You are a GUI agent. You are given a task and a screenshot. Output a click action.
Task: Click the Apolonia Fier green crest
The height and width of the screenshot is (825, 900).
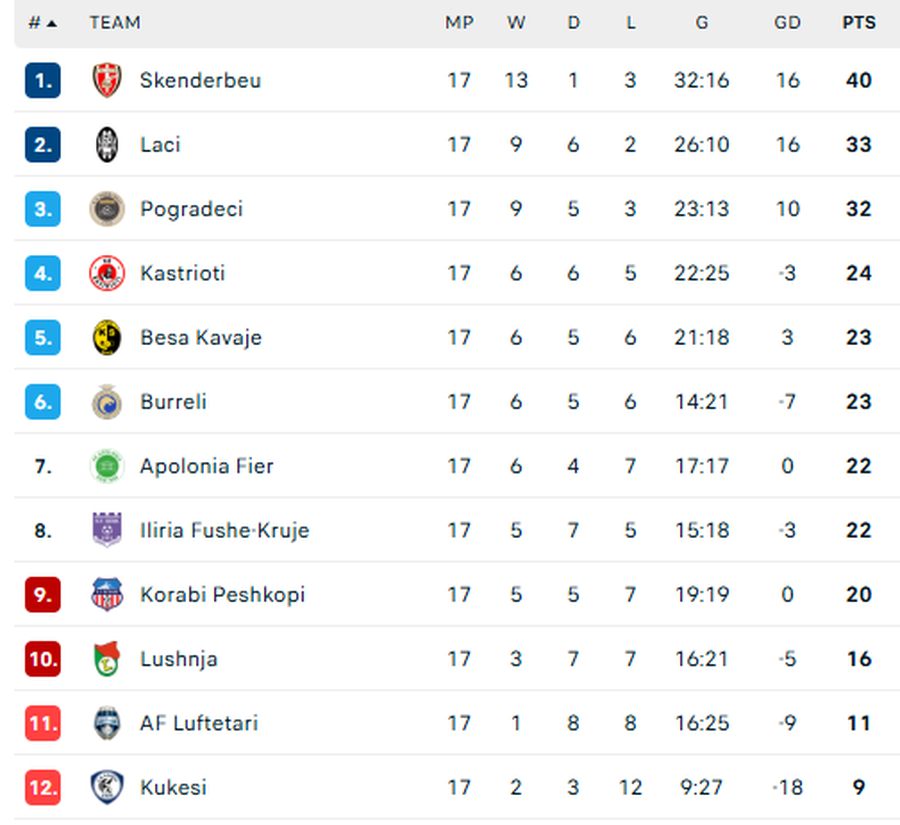click(107, 466)
